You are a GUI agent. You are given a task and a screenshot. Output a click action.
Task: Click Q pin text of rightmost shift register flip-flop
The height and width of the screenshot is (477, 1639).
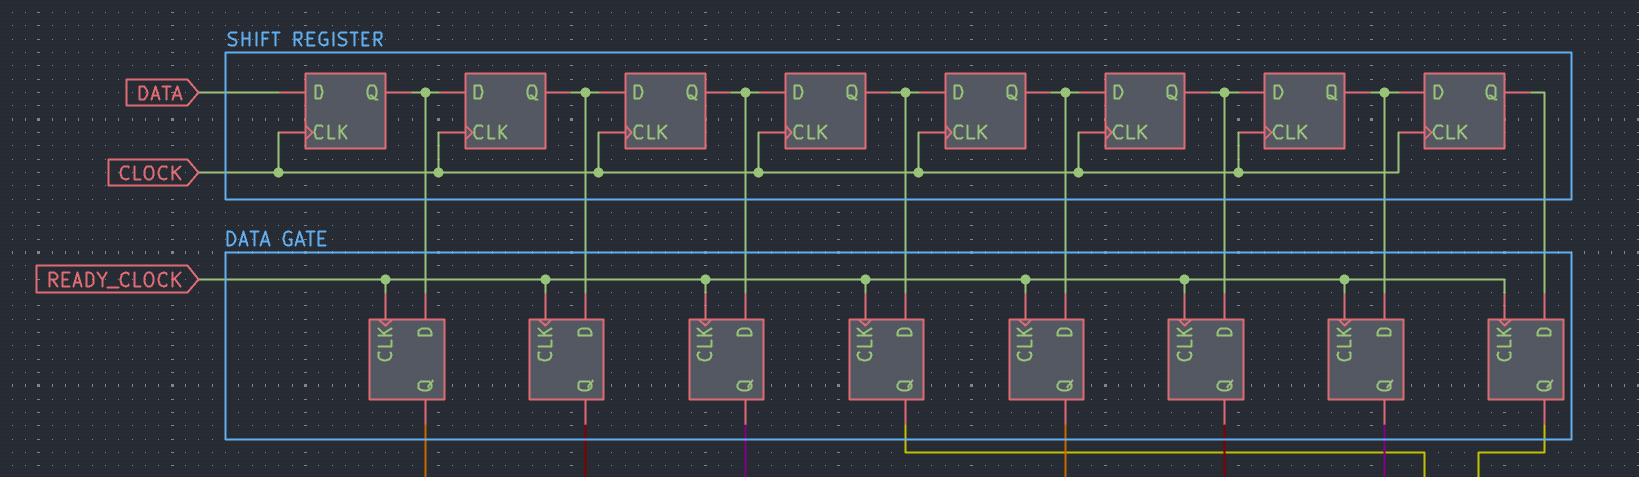tap(1491, 92)
